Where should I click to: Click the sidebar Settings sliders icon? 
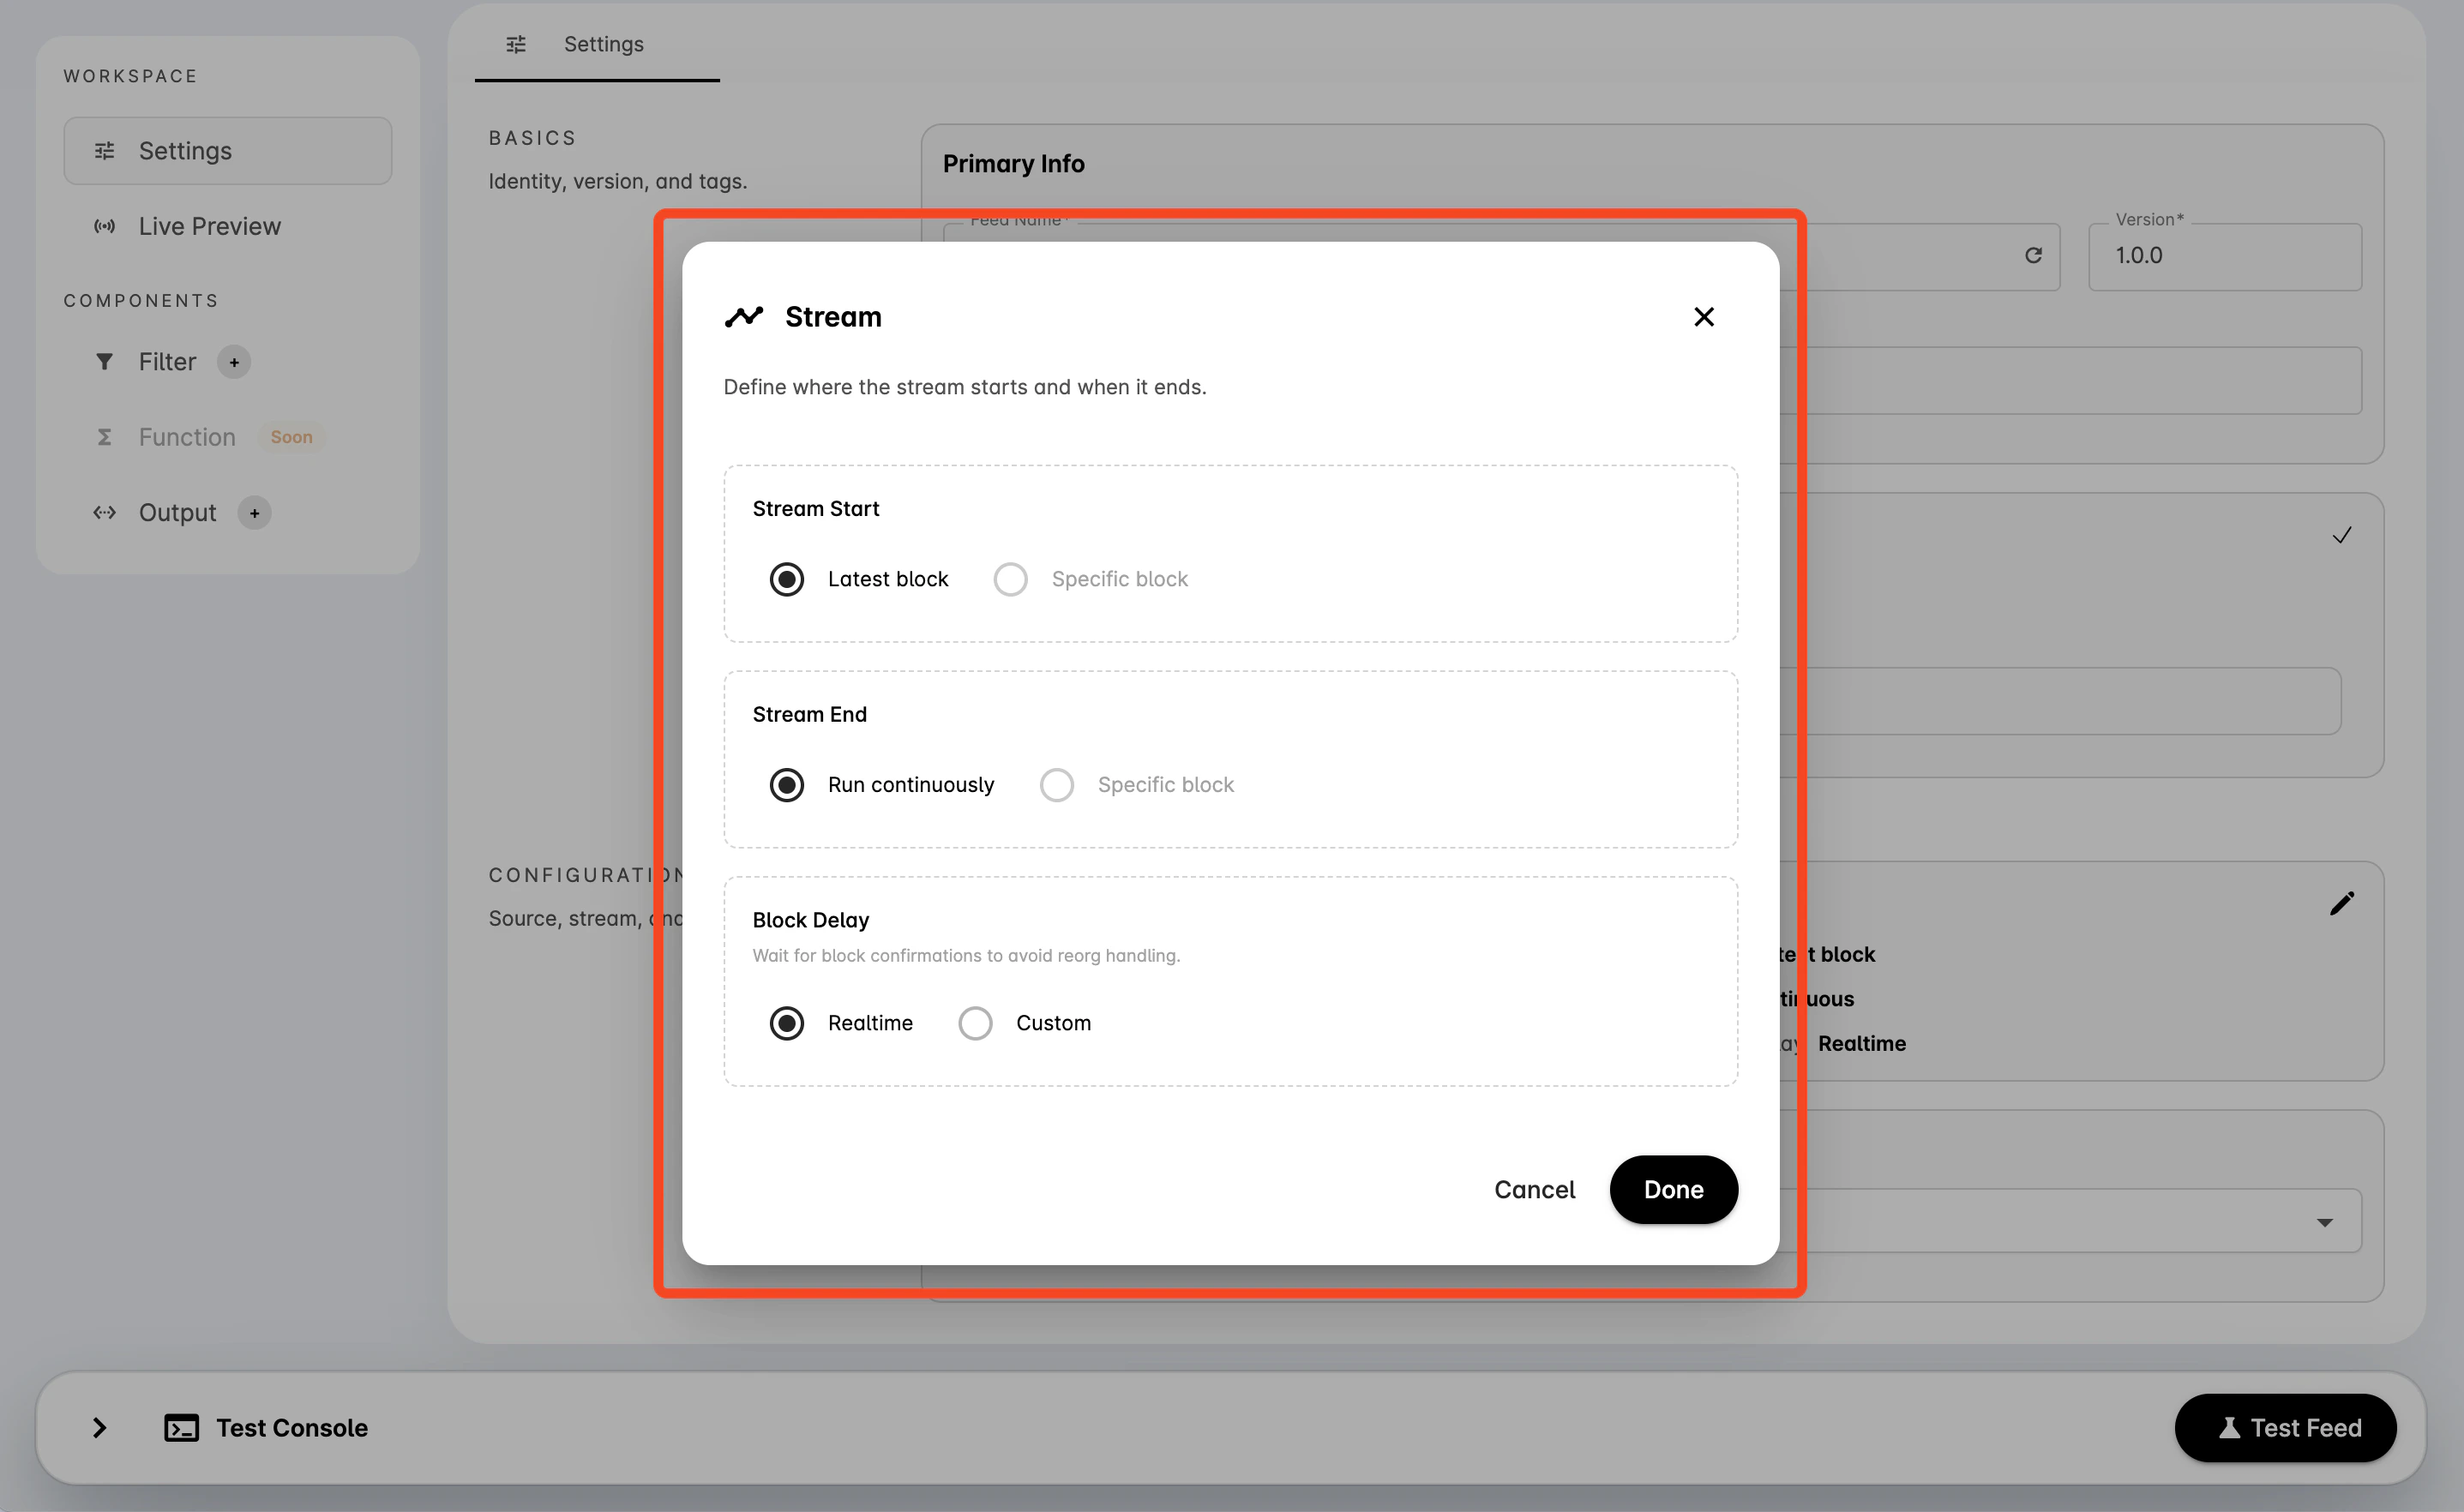pyautogui.click(x=104, y=151)
